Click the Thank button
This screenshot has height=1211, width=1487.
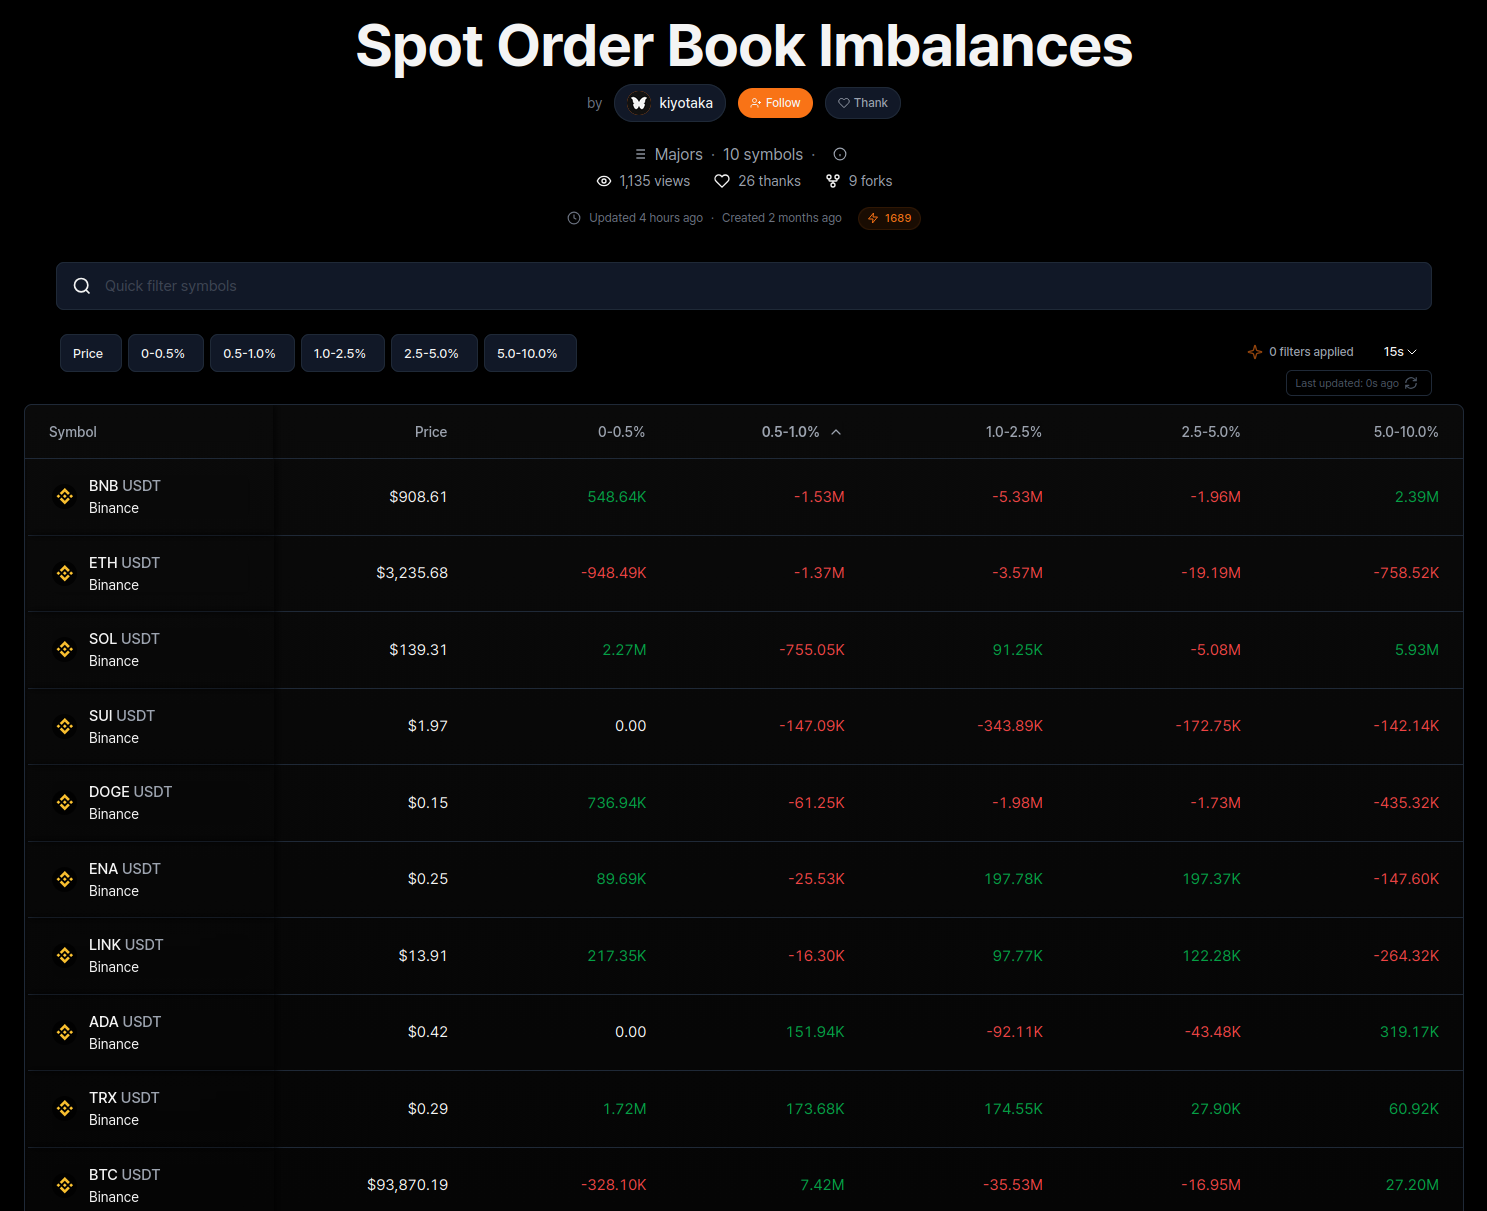(862, 103)
